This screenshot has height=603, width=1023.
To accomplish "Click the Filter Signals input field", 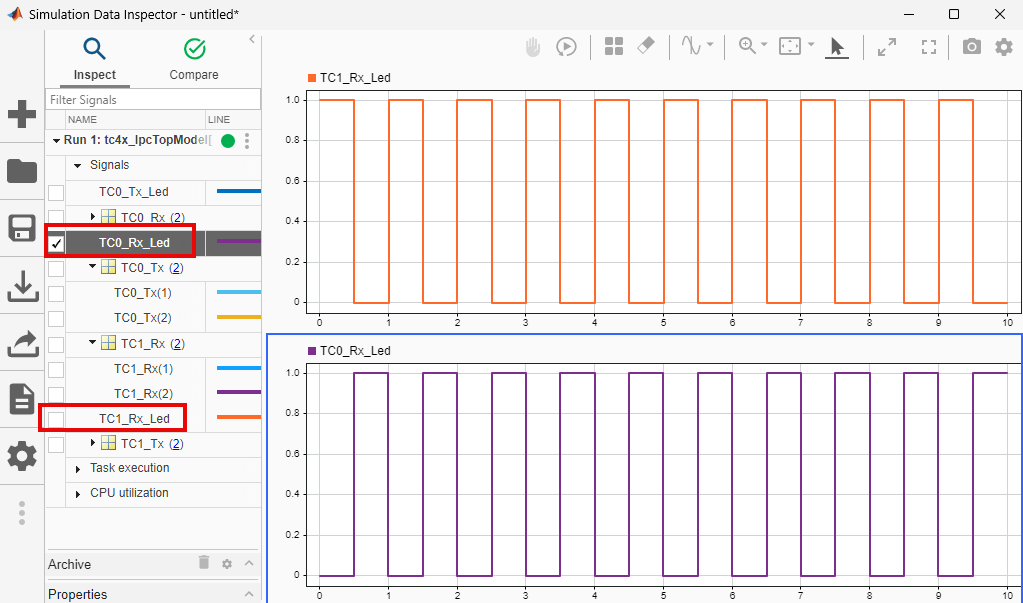I will pyautogui.click(x=152, y=100).
